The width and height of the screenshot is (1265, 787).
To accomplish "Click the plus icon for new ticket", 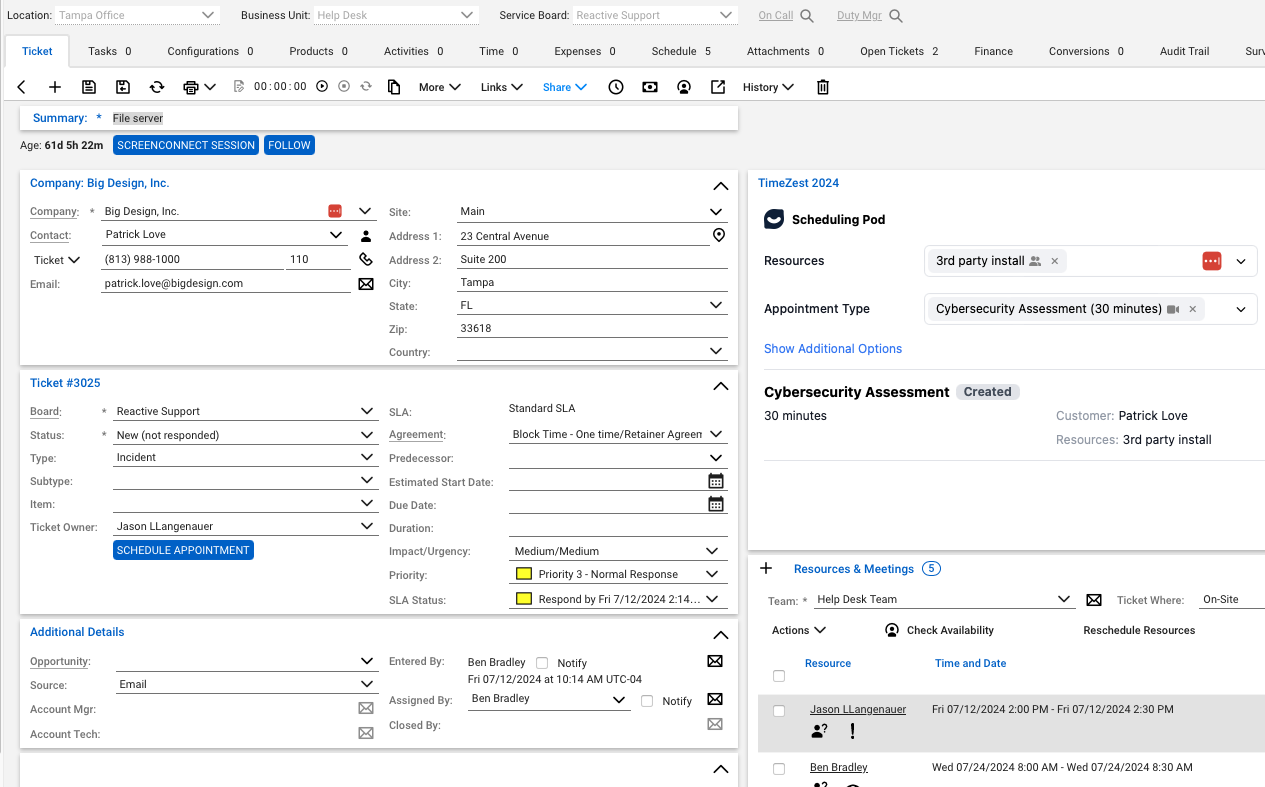I will pos(55,87).
